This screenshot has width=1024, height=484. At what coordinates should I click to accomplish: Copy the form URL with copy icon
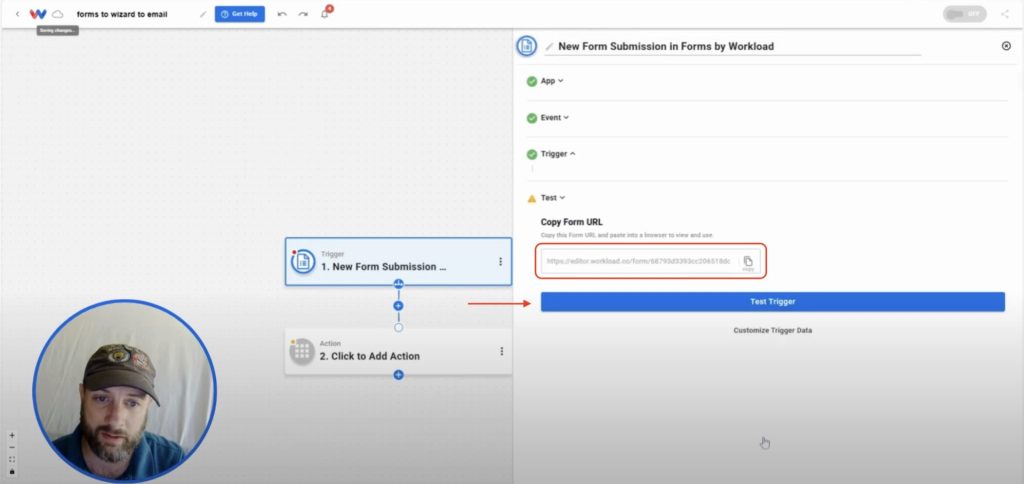point(748,261)
